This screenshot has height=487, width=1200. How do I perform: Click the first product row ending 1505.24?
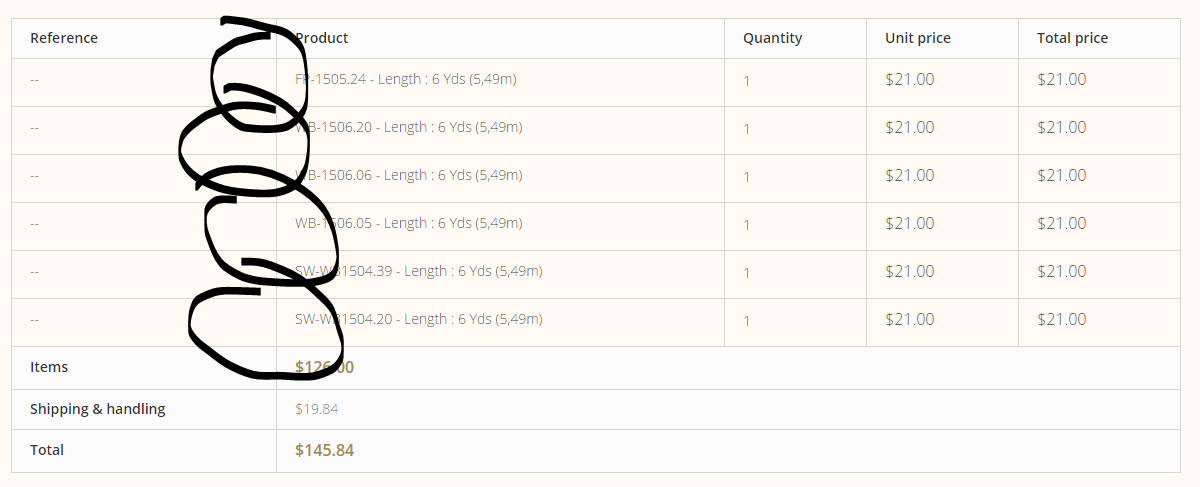(405, 79)
